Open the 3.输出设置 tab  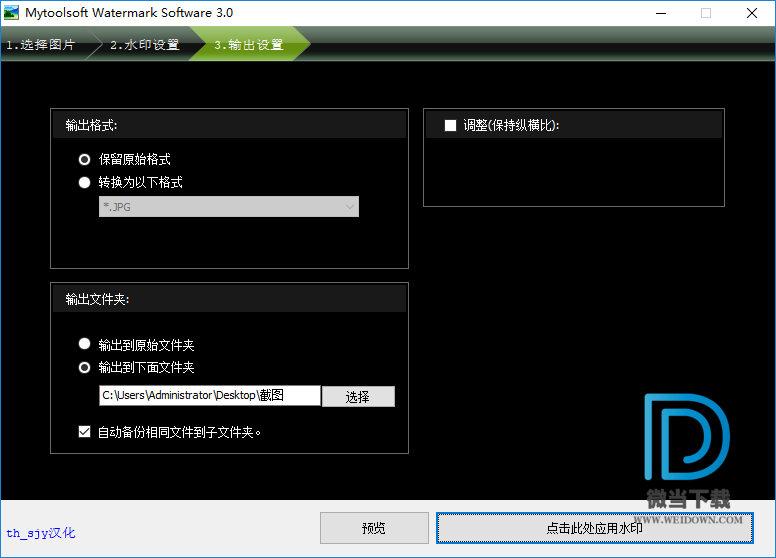tap(249, 45)
